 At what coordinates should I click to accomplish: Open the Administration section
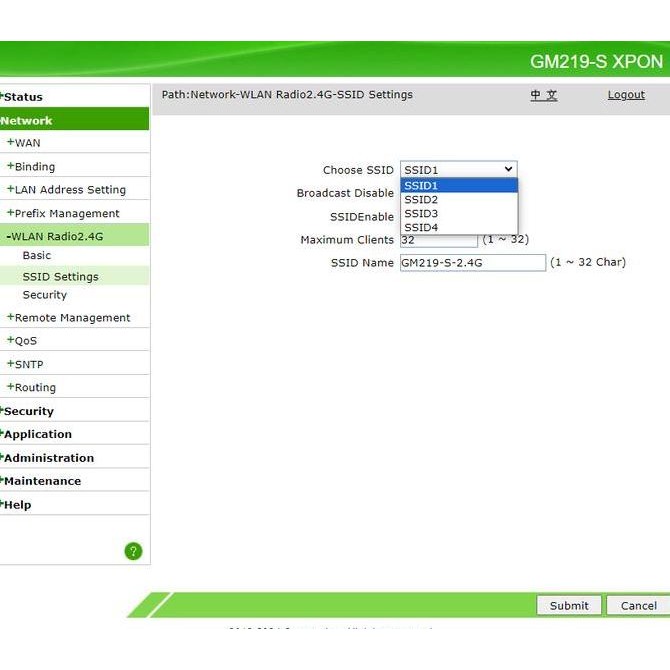point(49,458)
